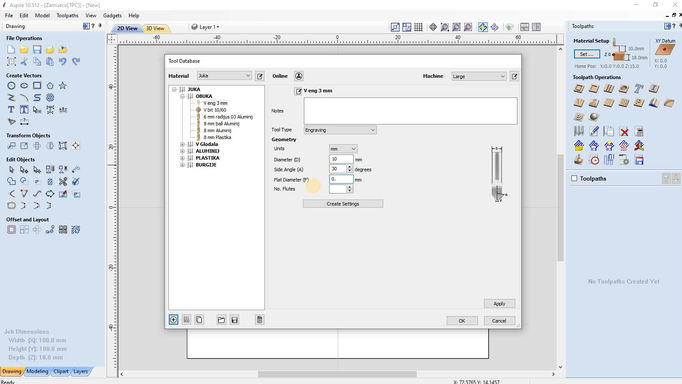682x384 pixels.
Task: Open the Gadgets menu
Action: (112, 15)
